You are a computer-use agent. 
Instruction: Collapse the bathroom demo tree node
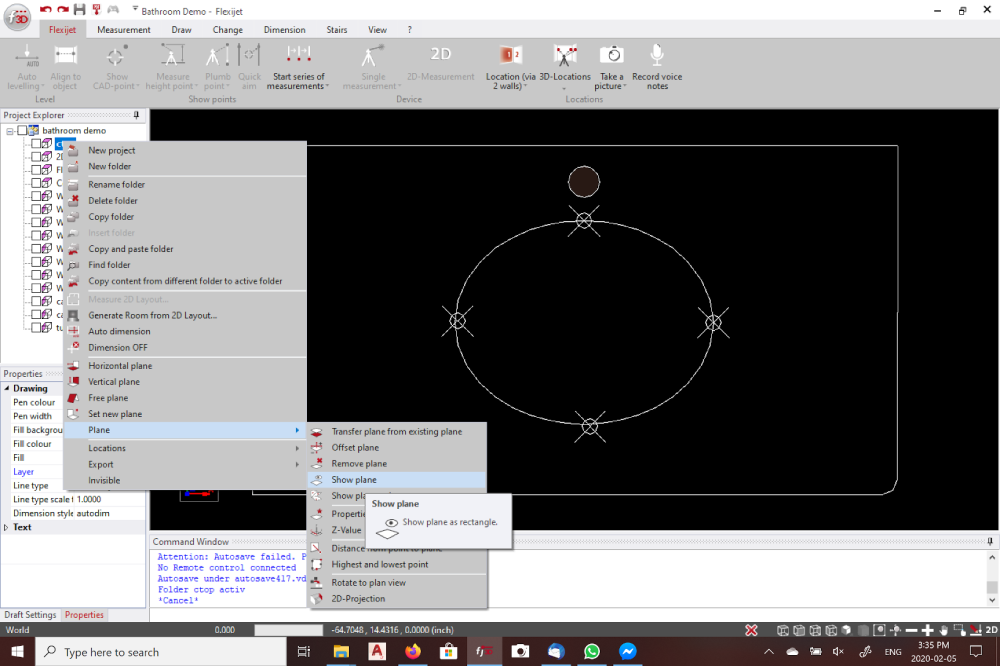point(10,131)
